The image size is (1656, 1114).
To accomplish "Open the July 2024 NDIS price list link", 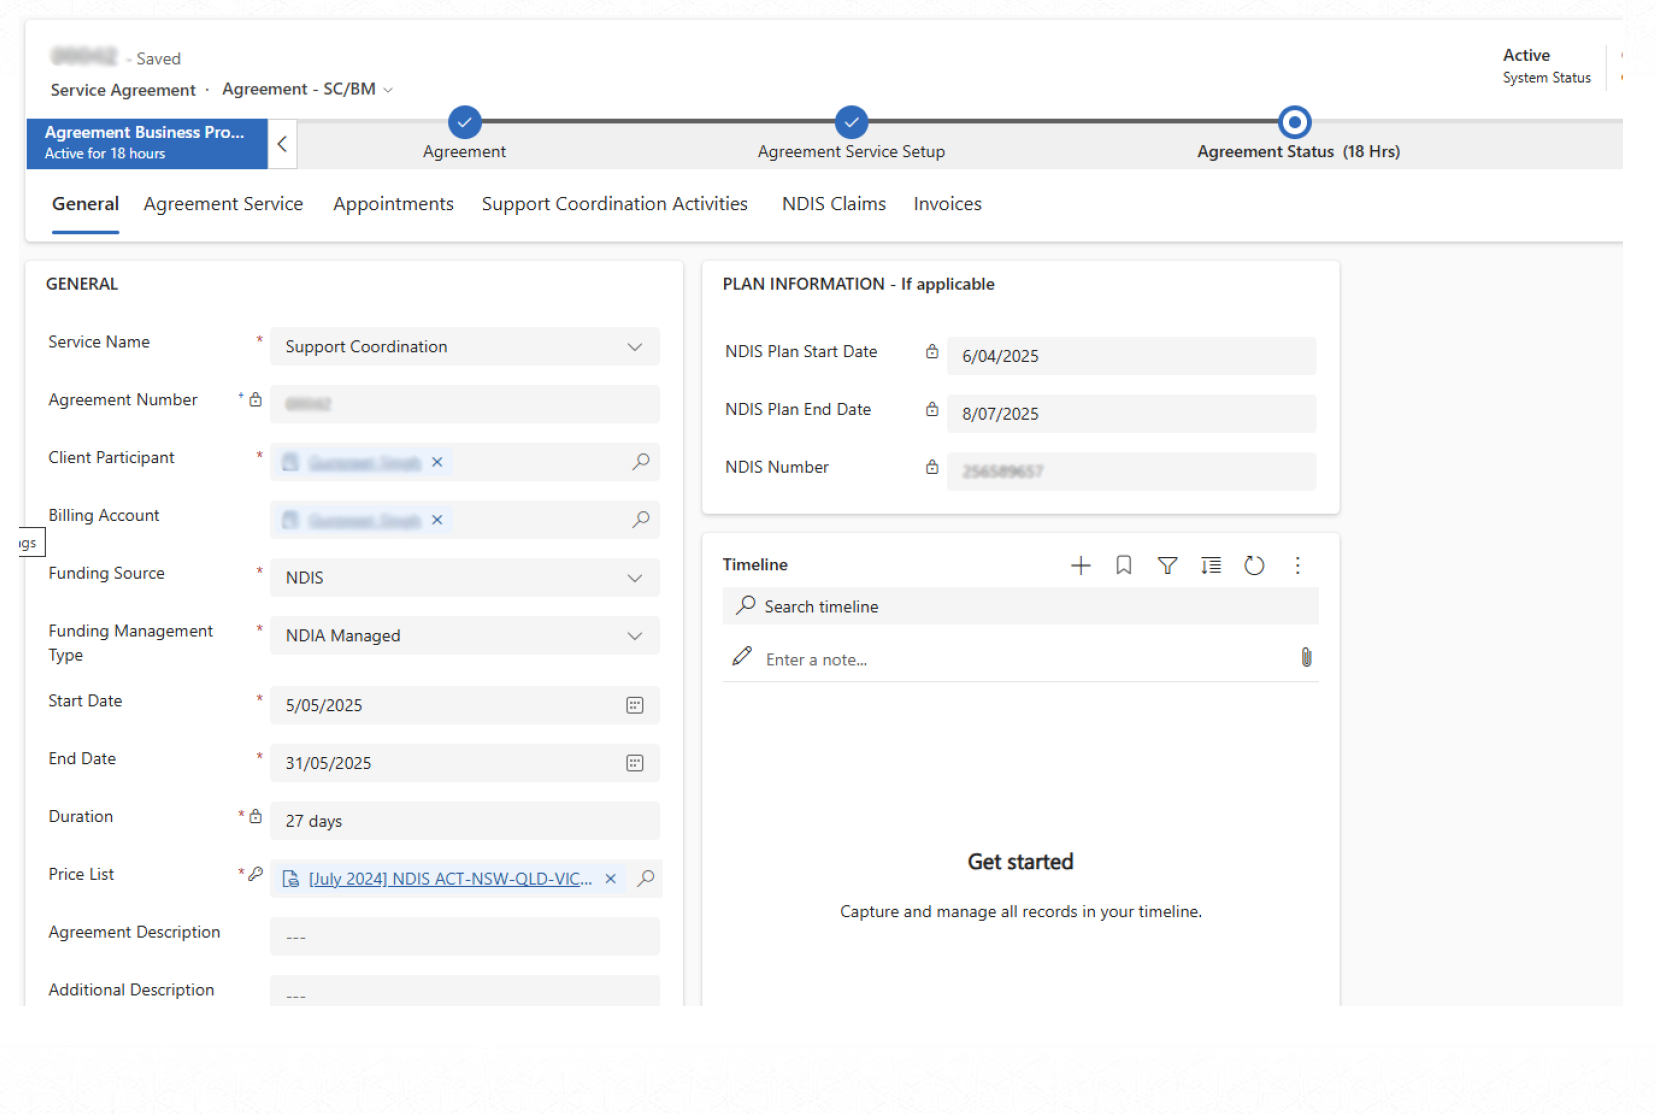I will click(x=449, y=879).
